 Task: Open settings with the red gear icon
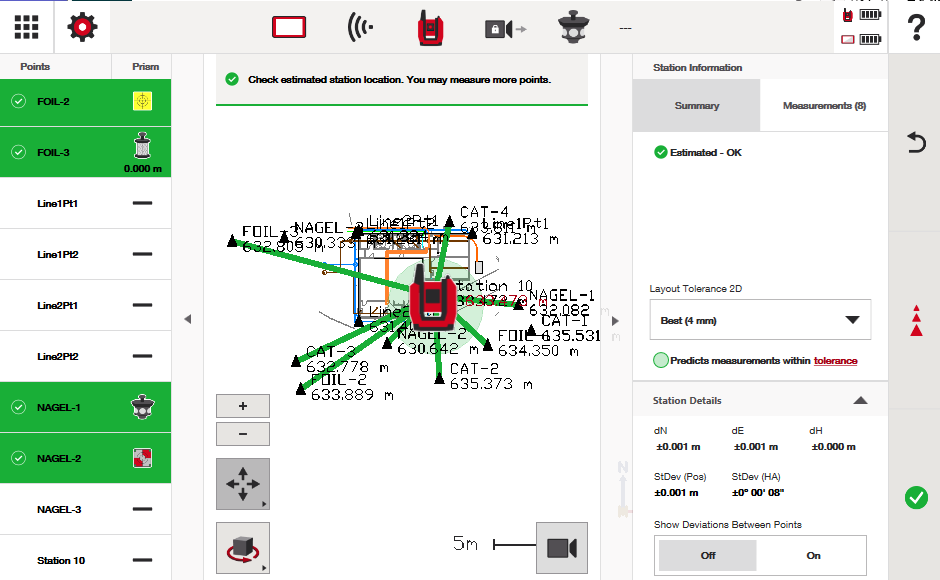(x=82, y=27)
